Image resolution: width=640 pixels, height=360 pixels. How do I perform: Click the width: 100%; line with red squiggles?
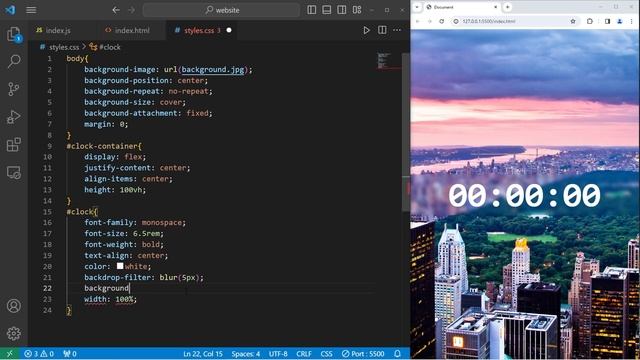111,299
